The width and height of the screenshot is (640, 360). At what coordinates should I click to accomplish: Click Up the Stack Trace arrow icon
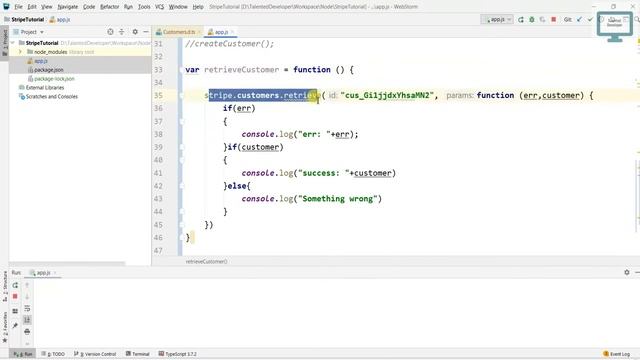[27, 285]
